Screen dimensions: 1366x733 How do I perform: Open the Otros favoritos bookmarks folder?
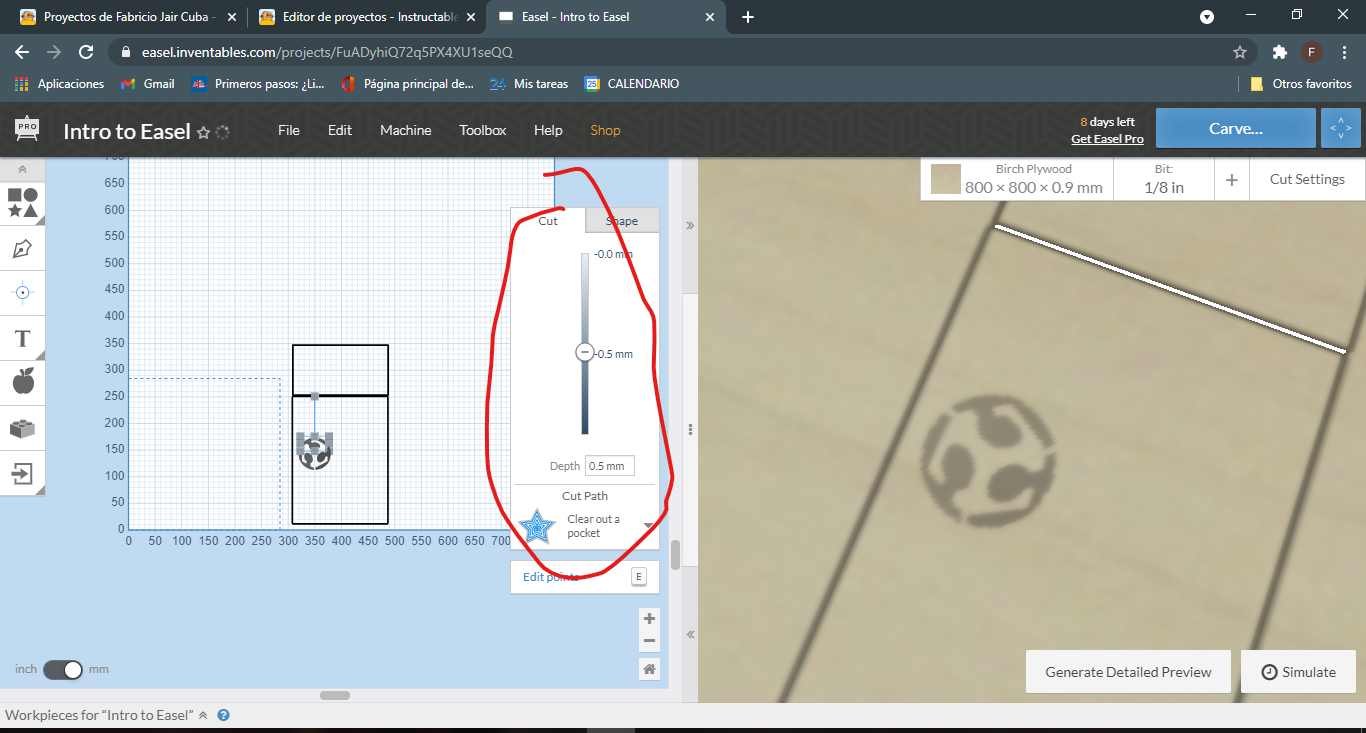click(1301, 84)
